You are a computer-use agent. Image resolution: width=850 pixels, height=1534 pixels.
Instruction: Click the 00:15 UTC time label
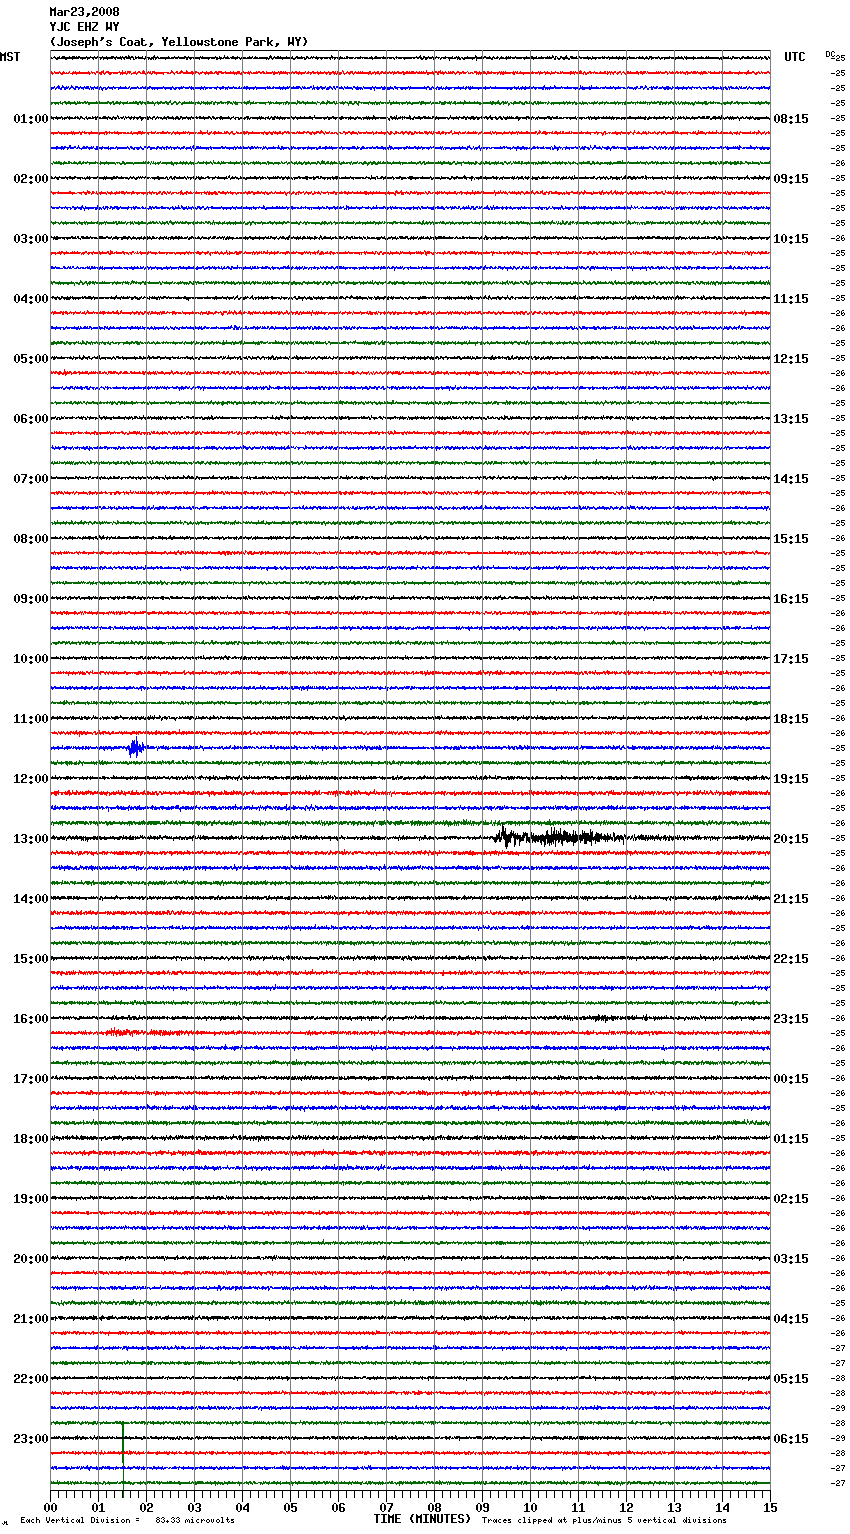(x=791, y=1079)
